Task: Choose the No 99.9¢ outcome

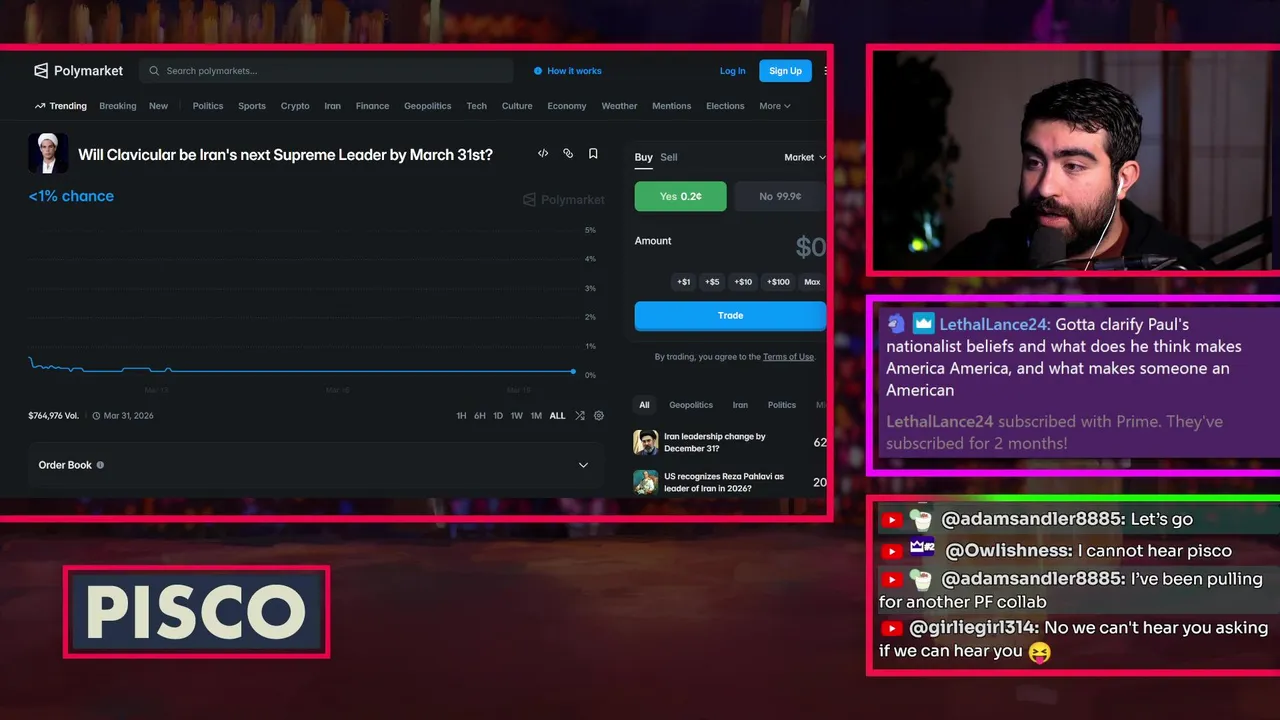Action: pyautogui.click(x=780, y=196)
